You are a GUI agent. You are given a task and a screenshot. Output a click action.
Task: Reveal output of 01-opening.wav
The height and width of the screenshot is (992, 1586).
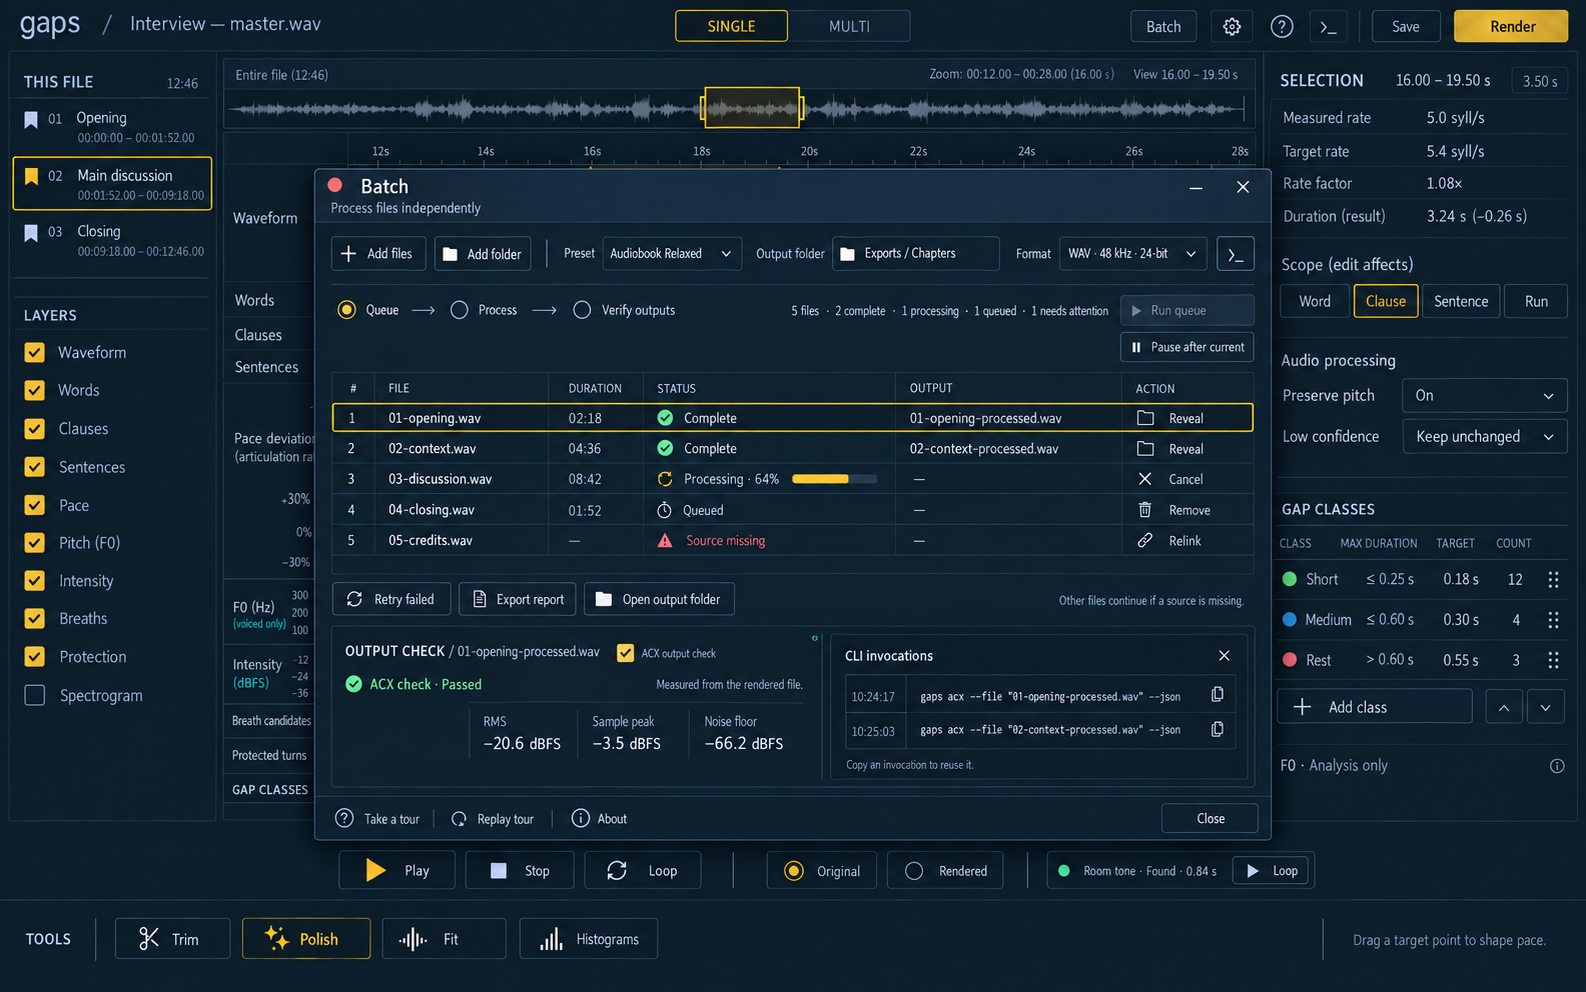[1170, 418]
